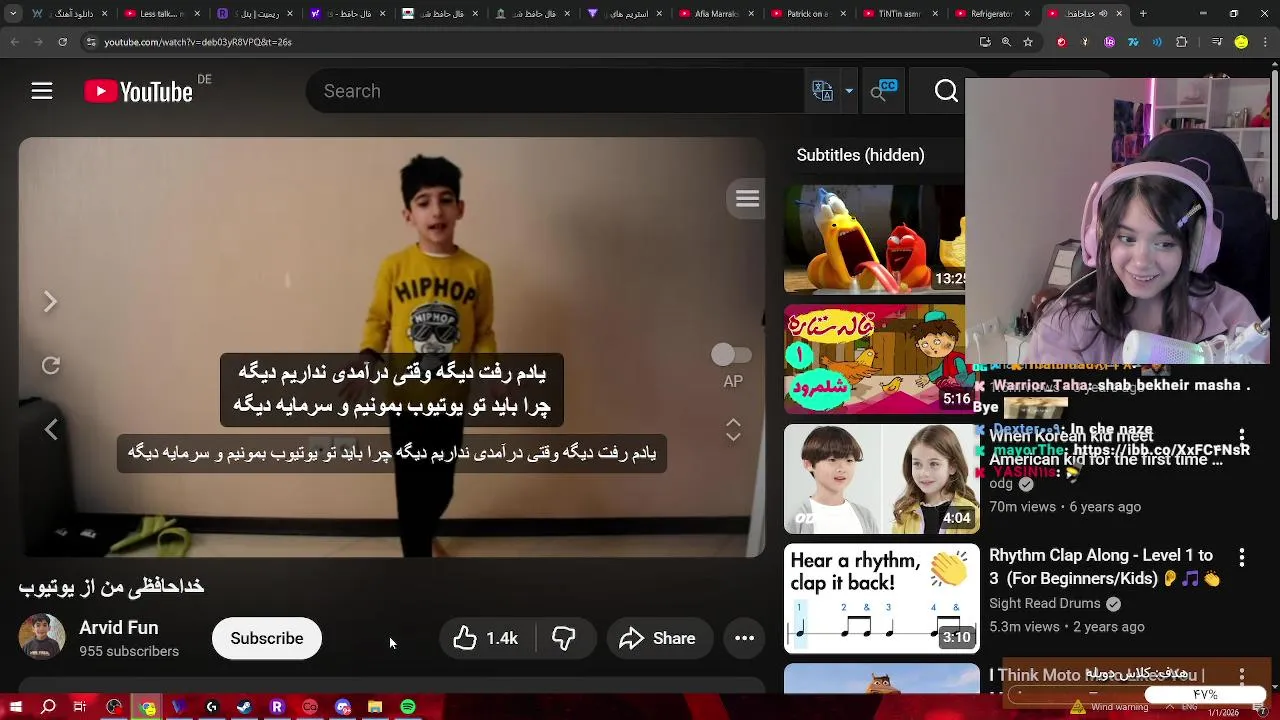
Task: Open File Explorer from taskbar
Action: pos(375,707)
